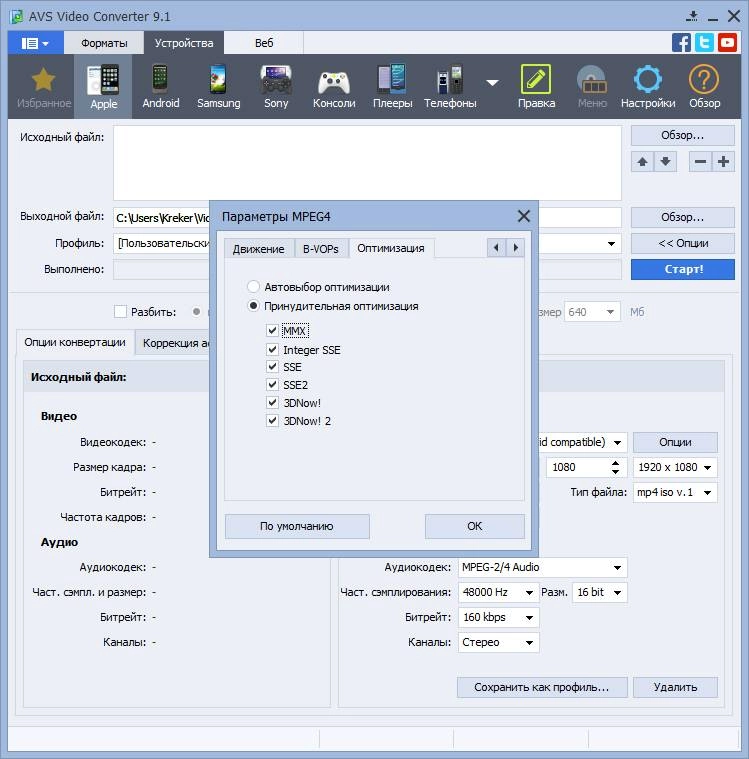Switch to the Движение dialog tab
The image size is (749, 759).
pyautogui.click(x=259, y=249)
